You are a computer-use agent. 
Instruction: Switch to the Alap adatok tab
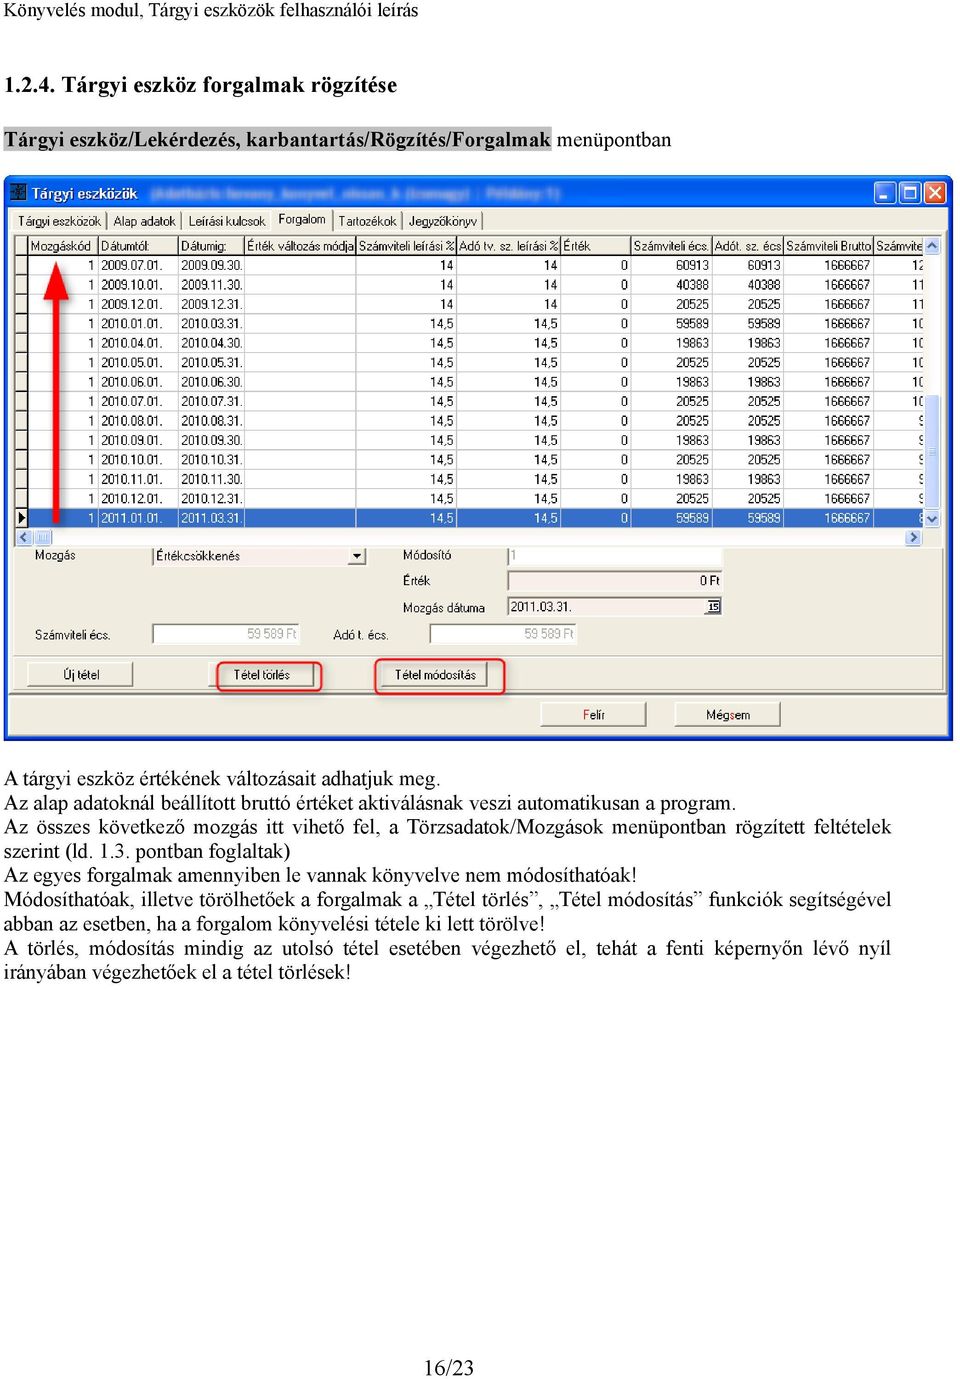click(x=144, y=221)
